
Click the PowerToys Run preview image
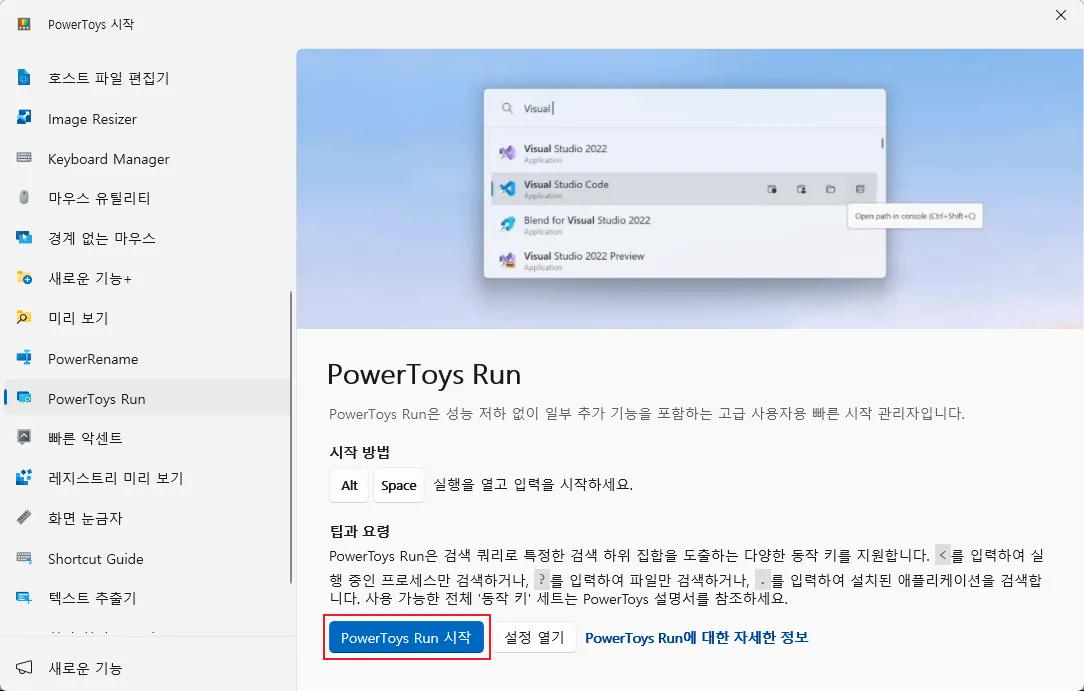point(690,189)
